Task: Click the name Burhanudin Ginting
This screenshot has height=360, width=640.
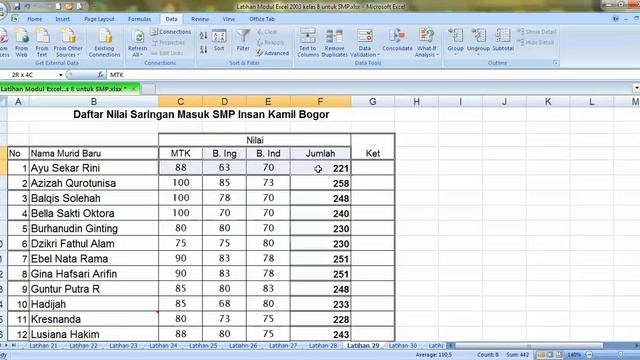Action: (x=93, y=228)
